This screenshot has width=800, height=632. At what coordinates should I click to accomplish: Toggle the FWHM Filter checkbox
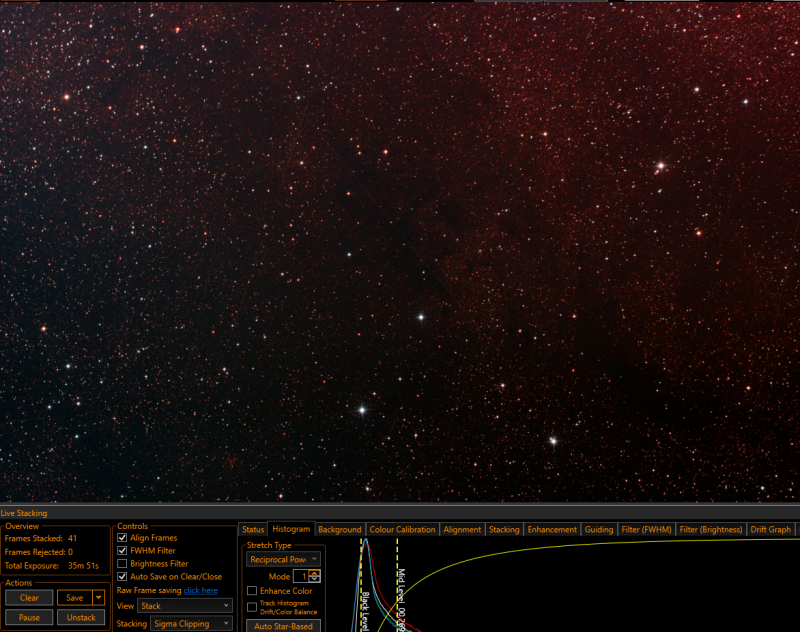[122, 550]
